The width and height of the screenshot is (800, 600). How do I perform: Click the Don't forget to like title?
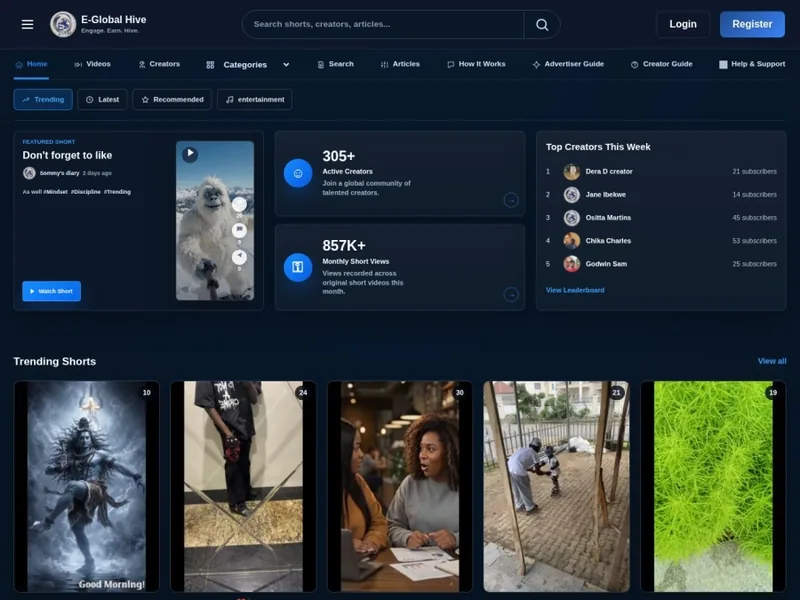(x=67, y=155)
